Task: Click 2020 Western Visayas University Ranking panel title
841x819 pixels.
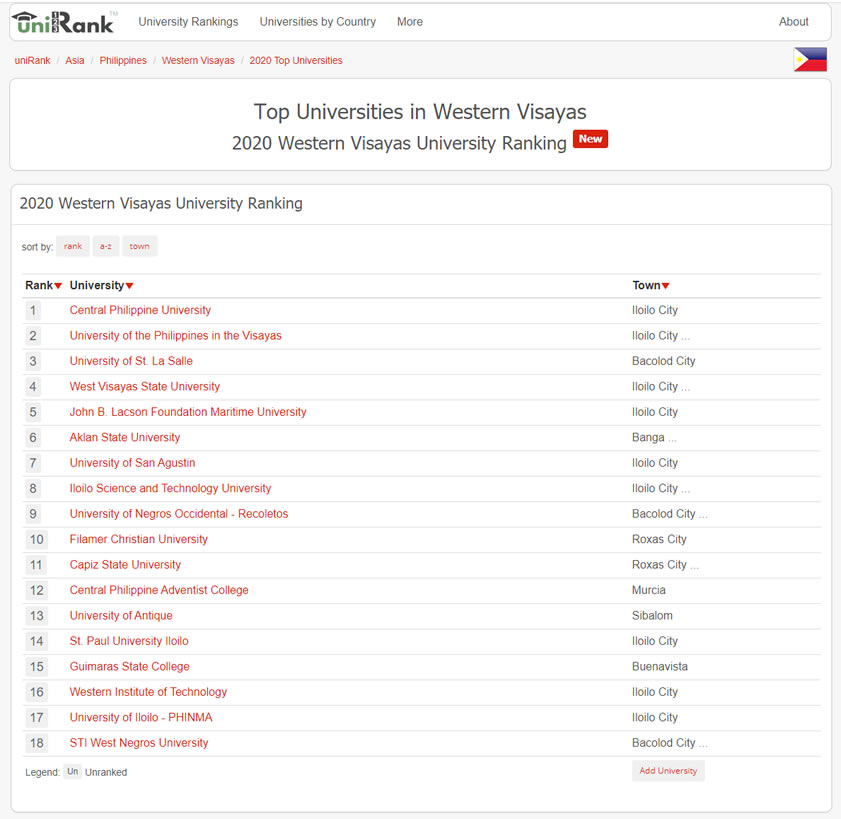Action: 161,203
